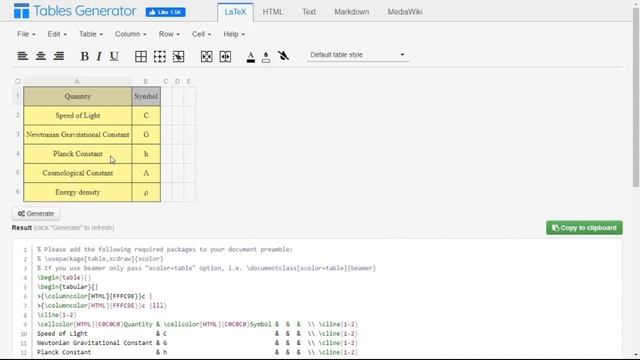640x360 pixels.
Task: Click the page vertical scrollbar
Action: coord(636,98)
